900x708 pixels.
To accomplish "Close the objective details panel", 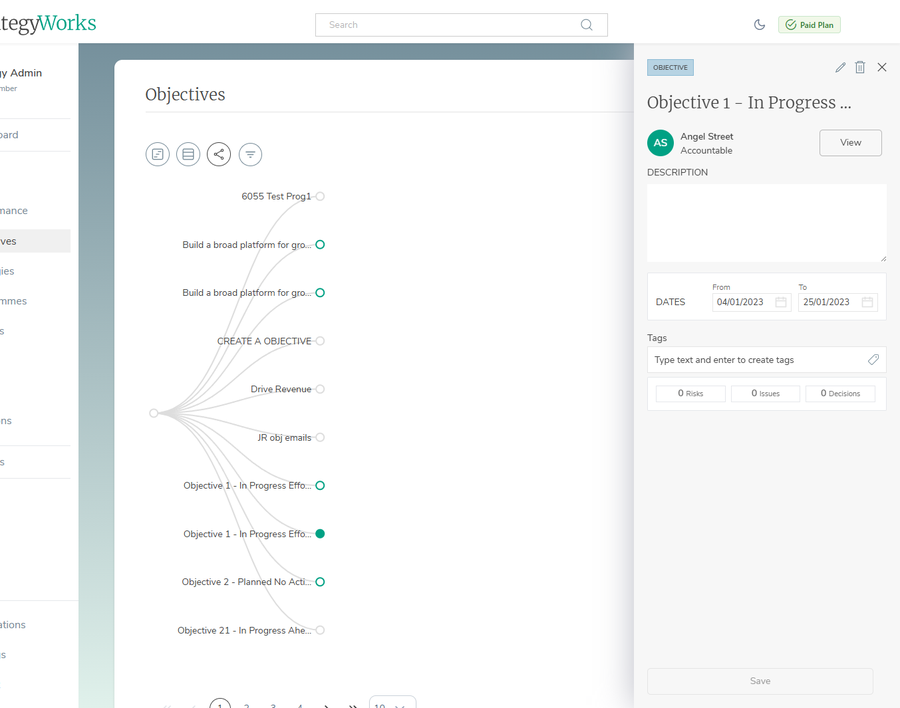I will click(x=882, y=67).
